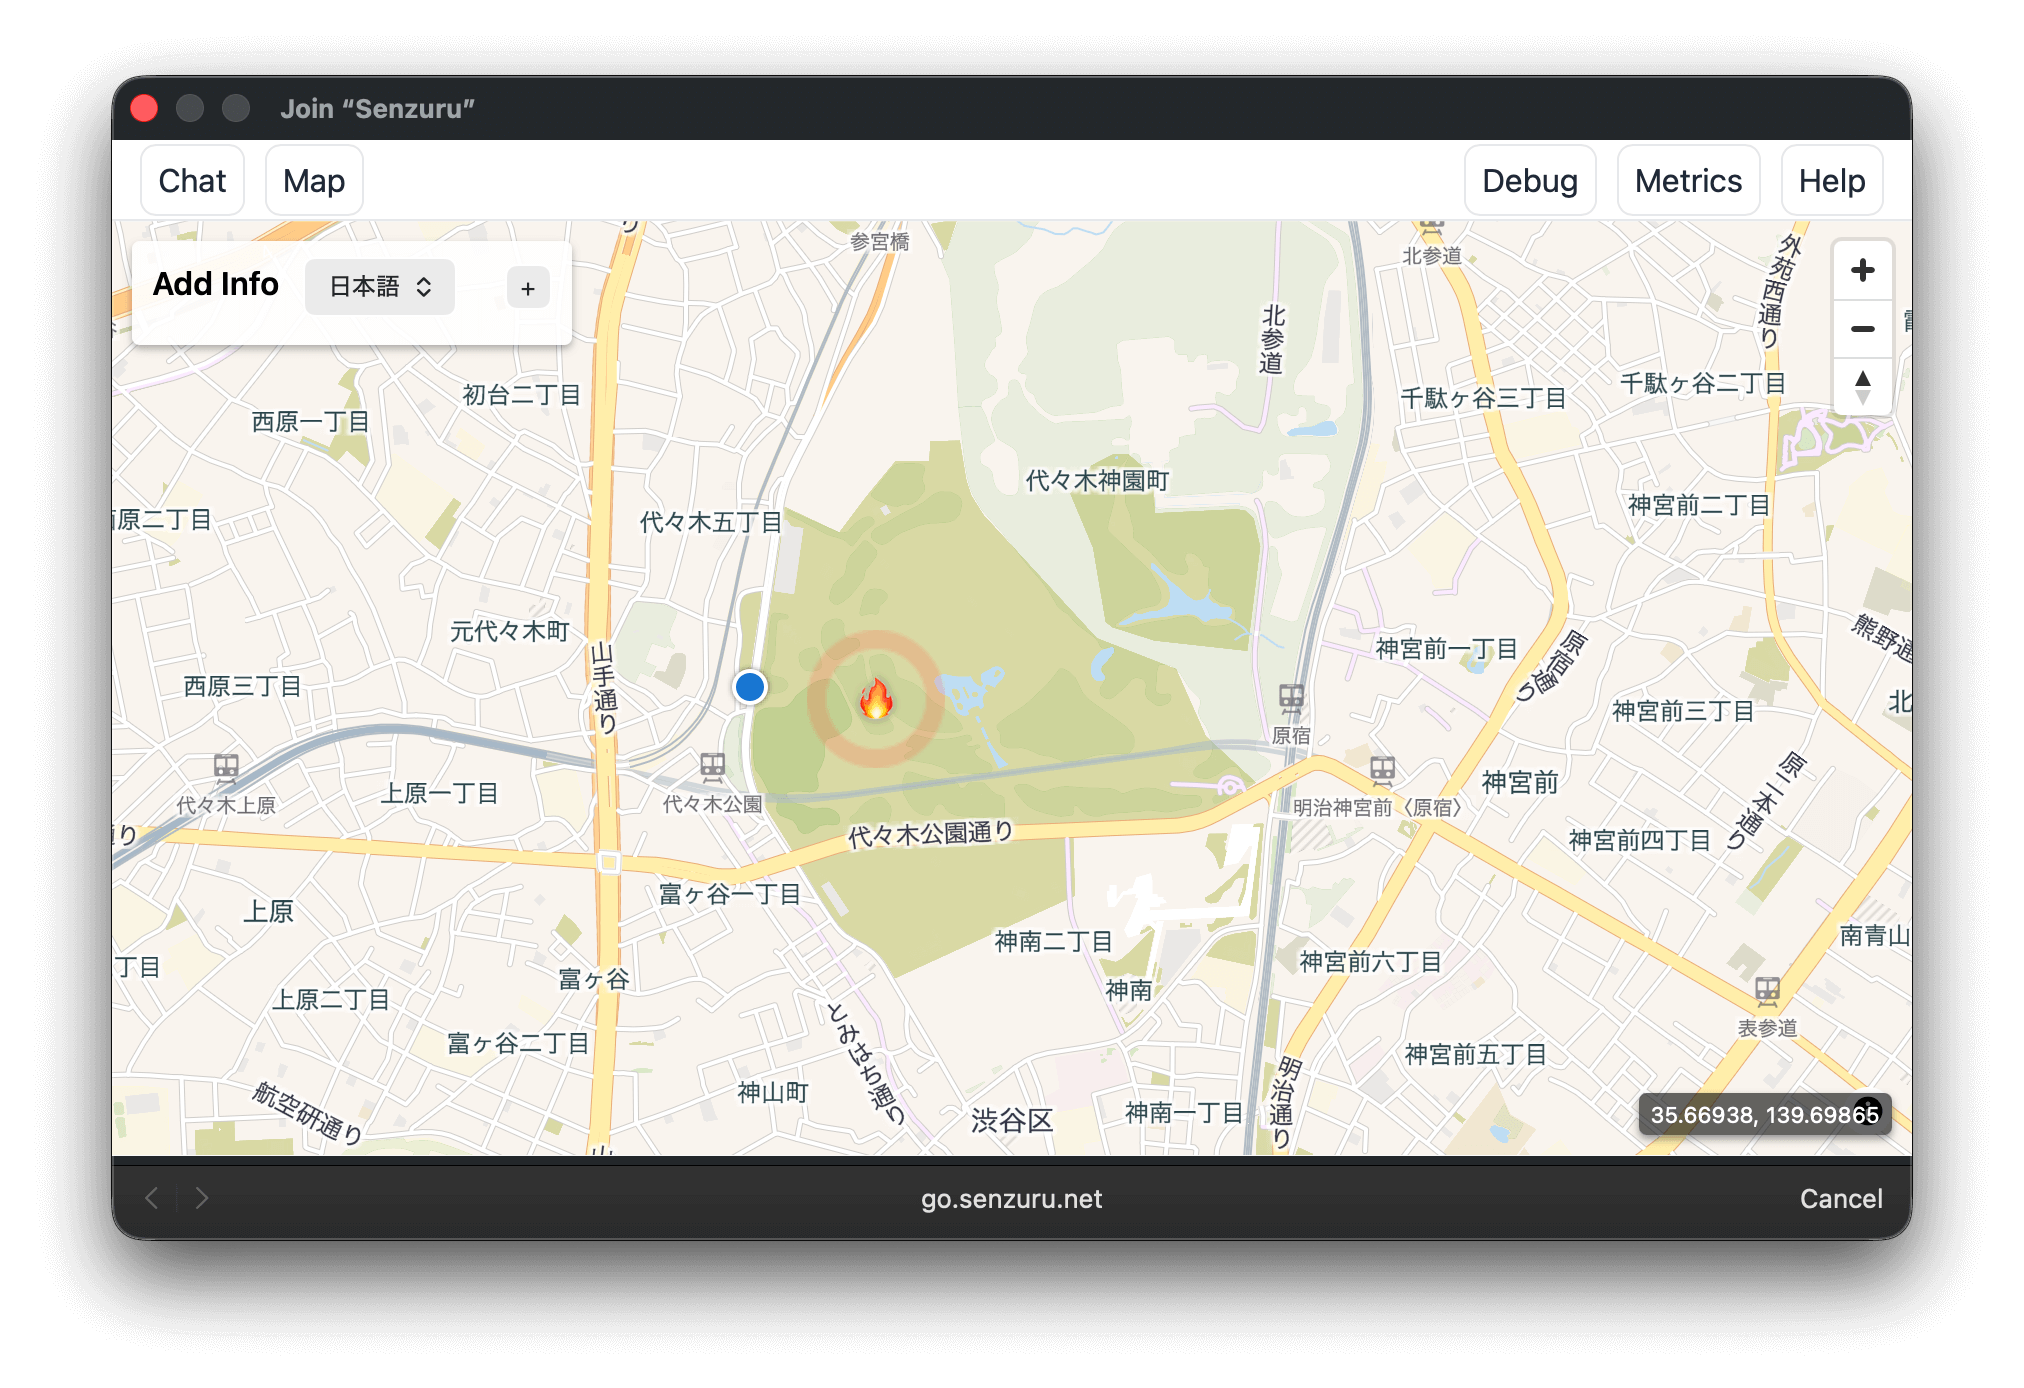Image resolution: width=2024 pixels, height=1388 pixels.
Task: Click the fire marker on the map
Action: tap(876, 699)
